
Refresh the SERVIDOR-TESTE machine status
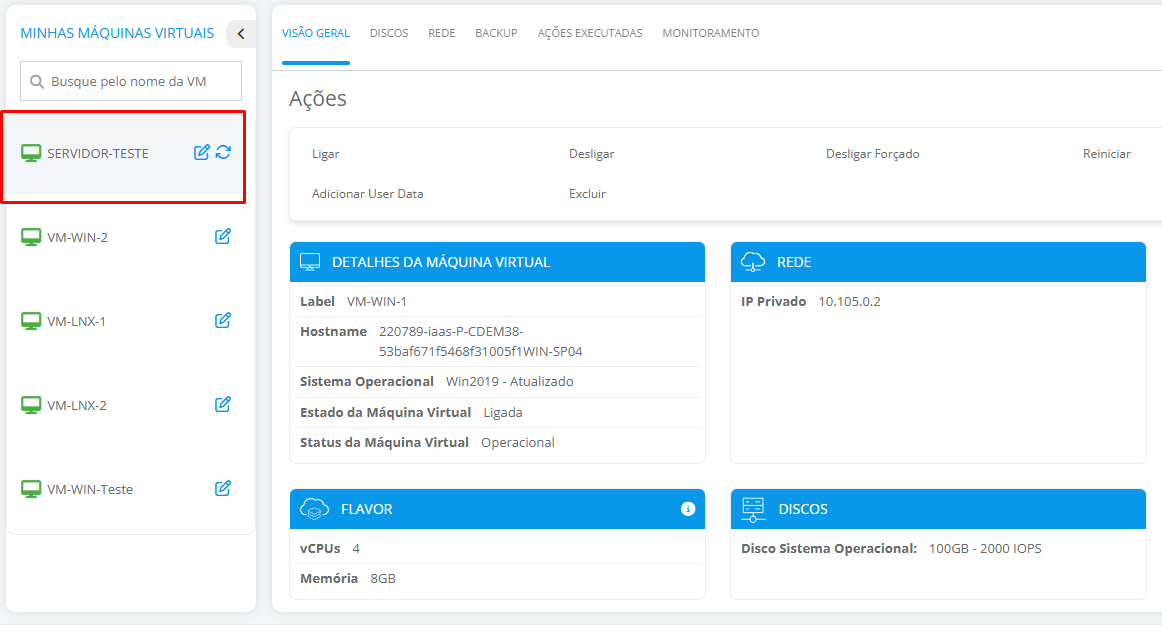coord(223,152)
